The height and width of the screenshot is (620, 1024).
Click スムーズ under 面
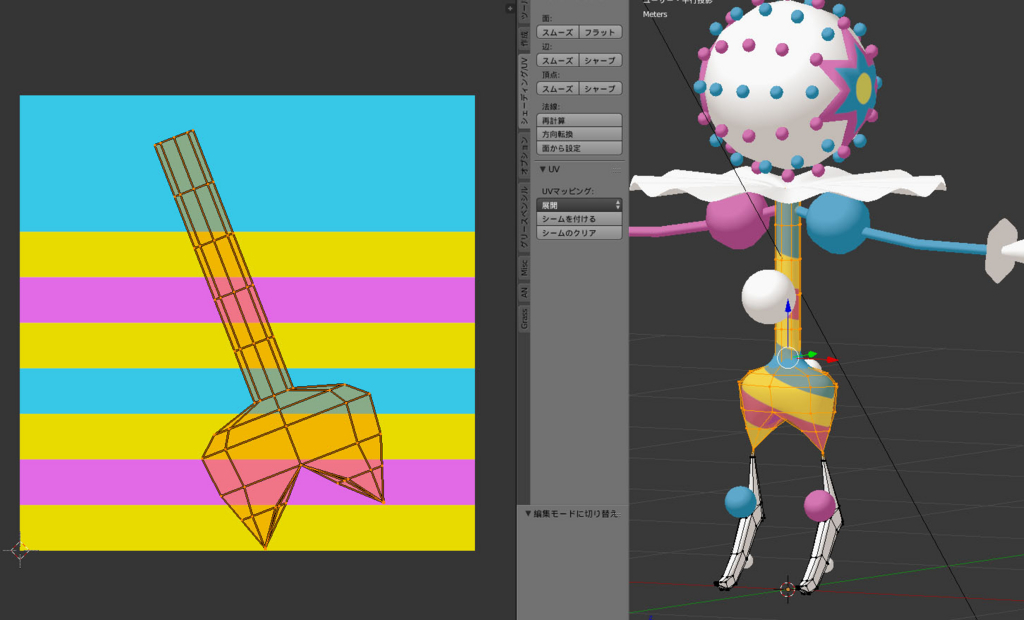pyautogui.click(x=558, y=32)
